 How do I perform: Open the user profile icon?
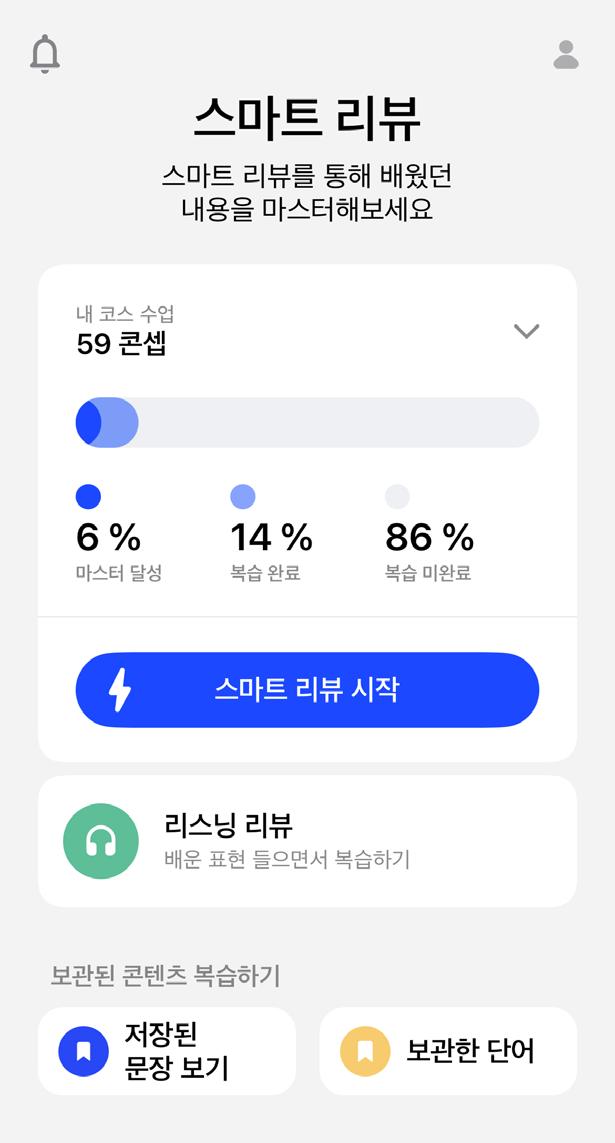566,55
